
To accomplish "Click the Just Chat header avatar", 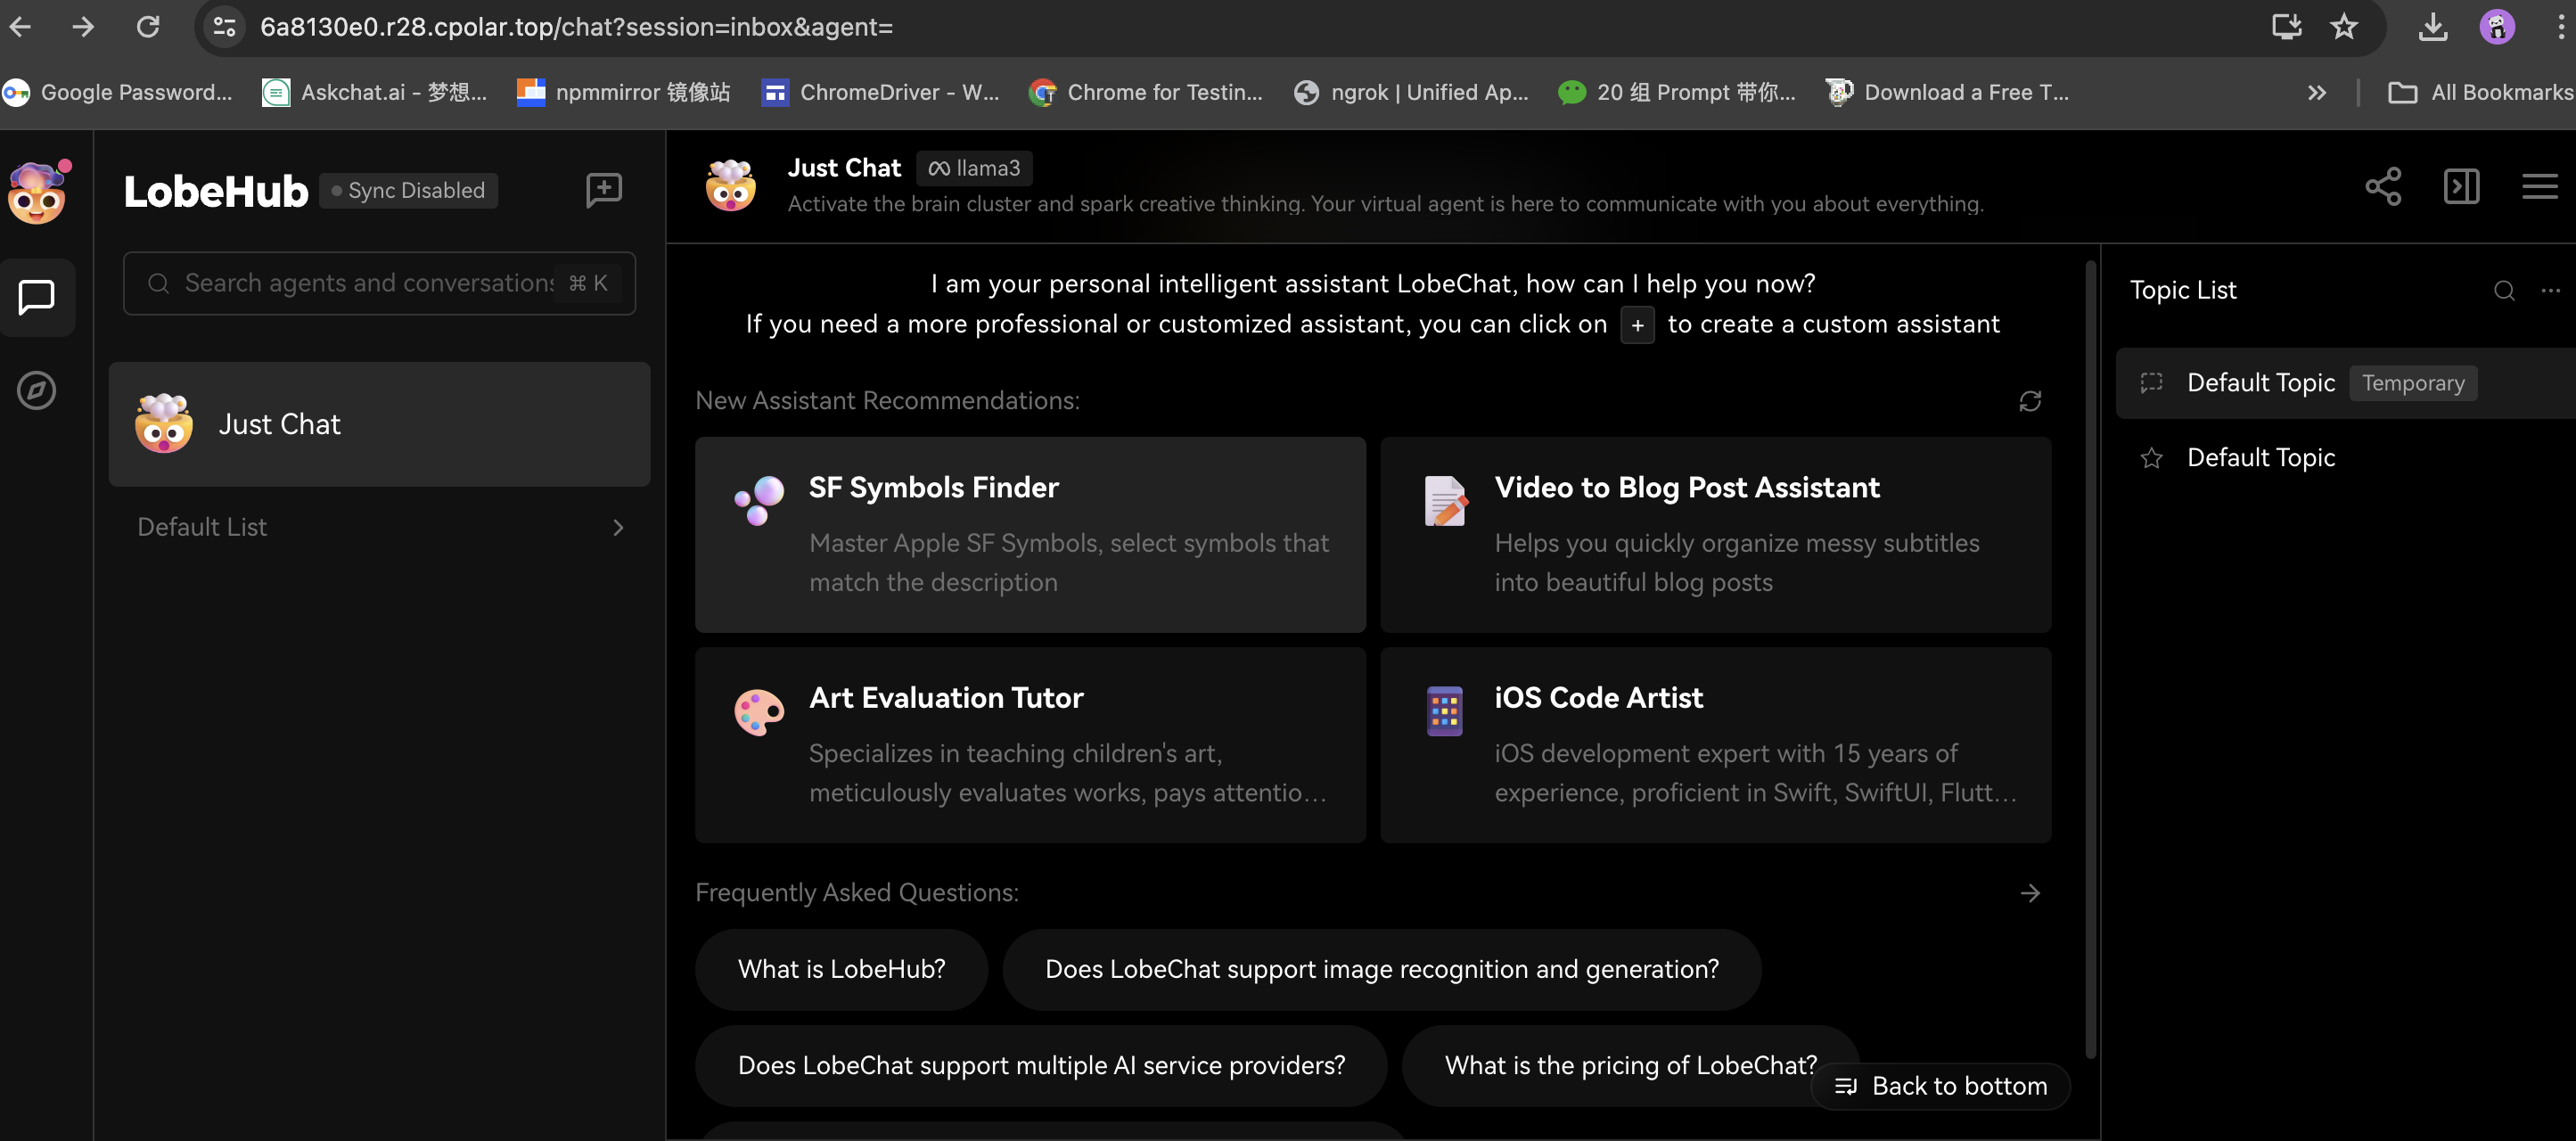I will [x=731, y=186].
